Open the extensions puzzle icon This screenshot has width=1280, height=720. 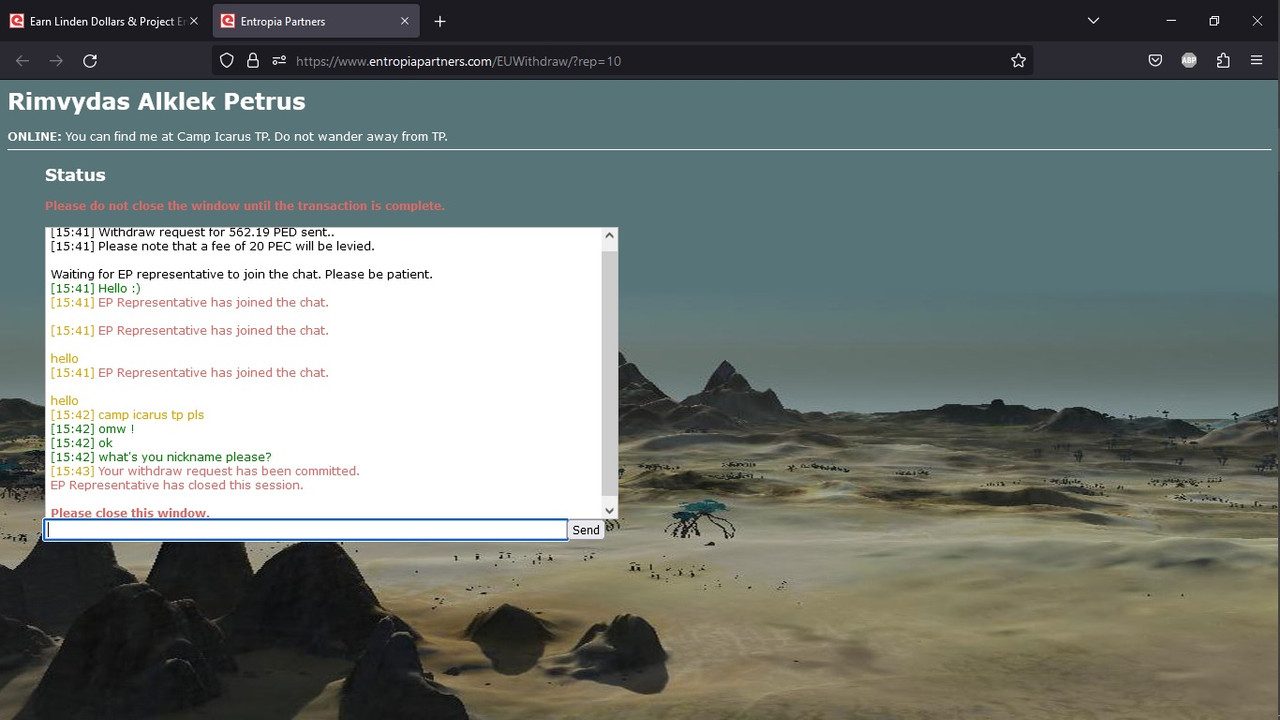pos(1223,61)
